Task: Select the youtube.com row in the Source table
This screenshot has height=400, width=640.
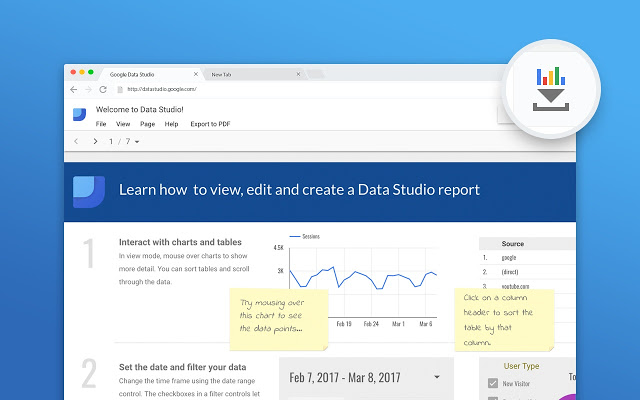Action: pos(527,286)
